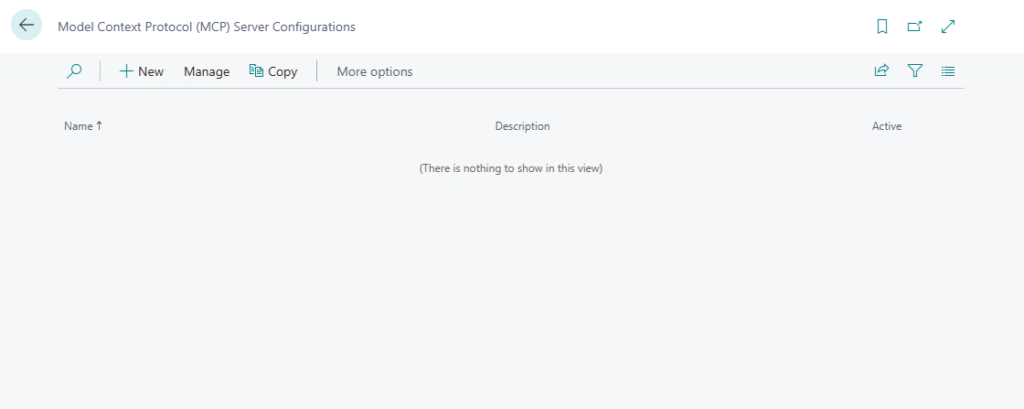Go back using the left arrow button
Viewport: 1024px width, 409px height.
(26, 26)
